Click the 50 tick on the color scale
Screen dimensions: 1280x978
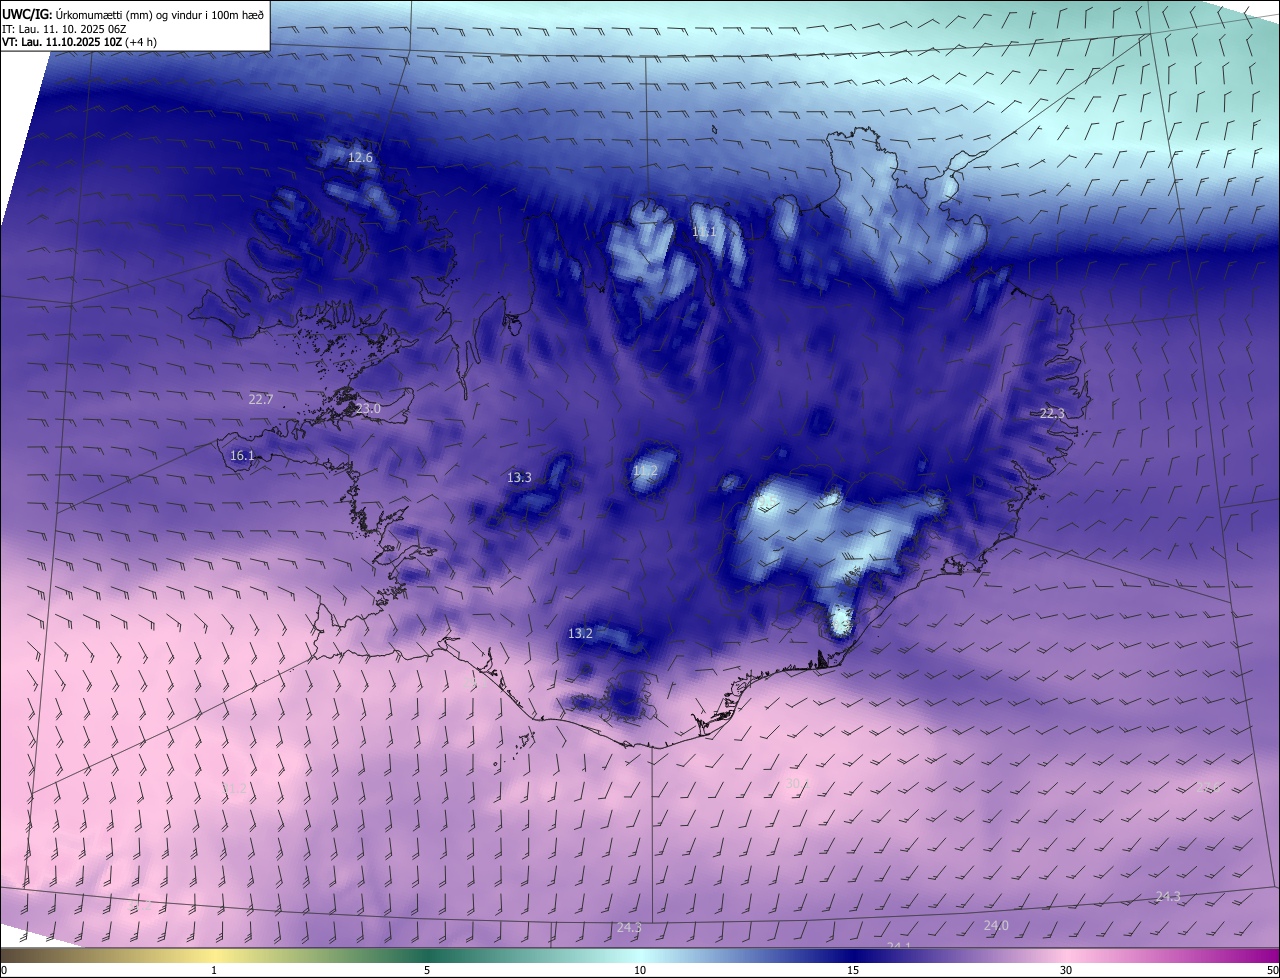[1272, 971]
